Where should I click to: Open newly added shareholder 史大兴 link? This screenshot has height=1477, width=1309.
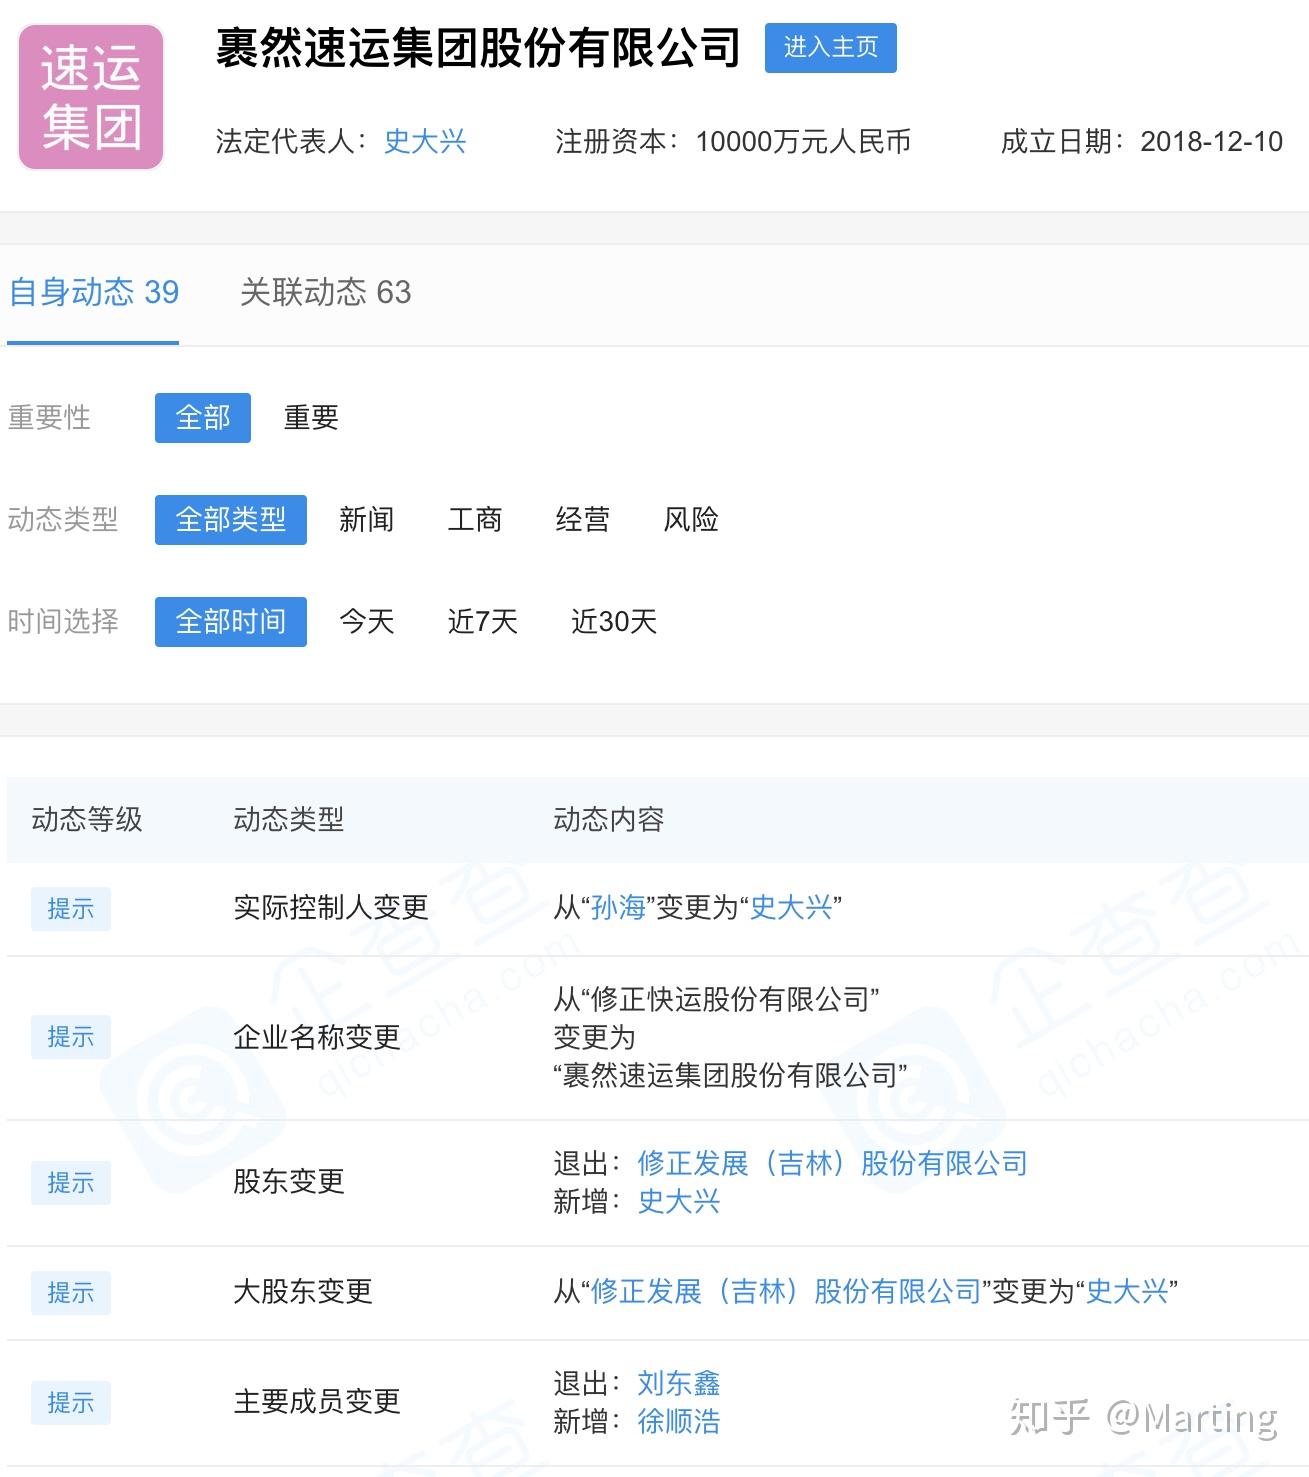click(x=679, y=1202)
